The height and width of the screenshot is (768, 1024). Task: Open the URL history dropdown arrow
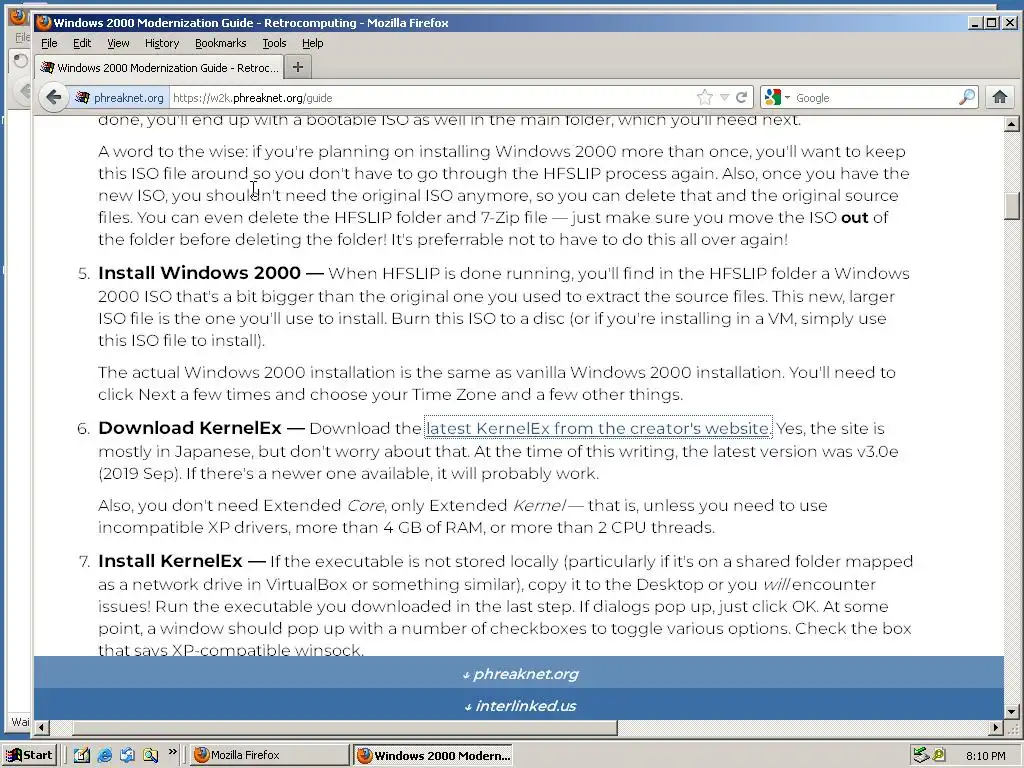point(724,97)
